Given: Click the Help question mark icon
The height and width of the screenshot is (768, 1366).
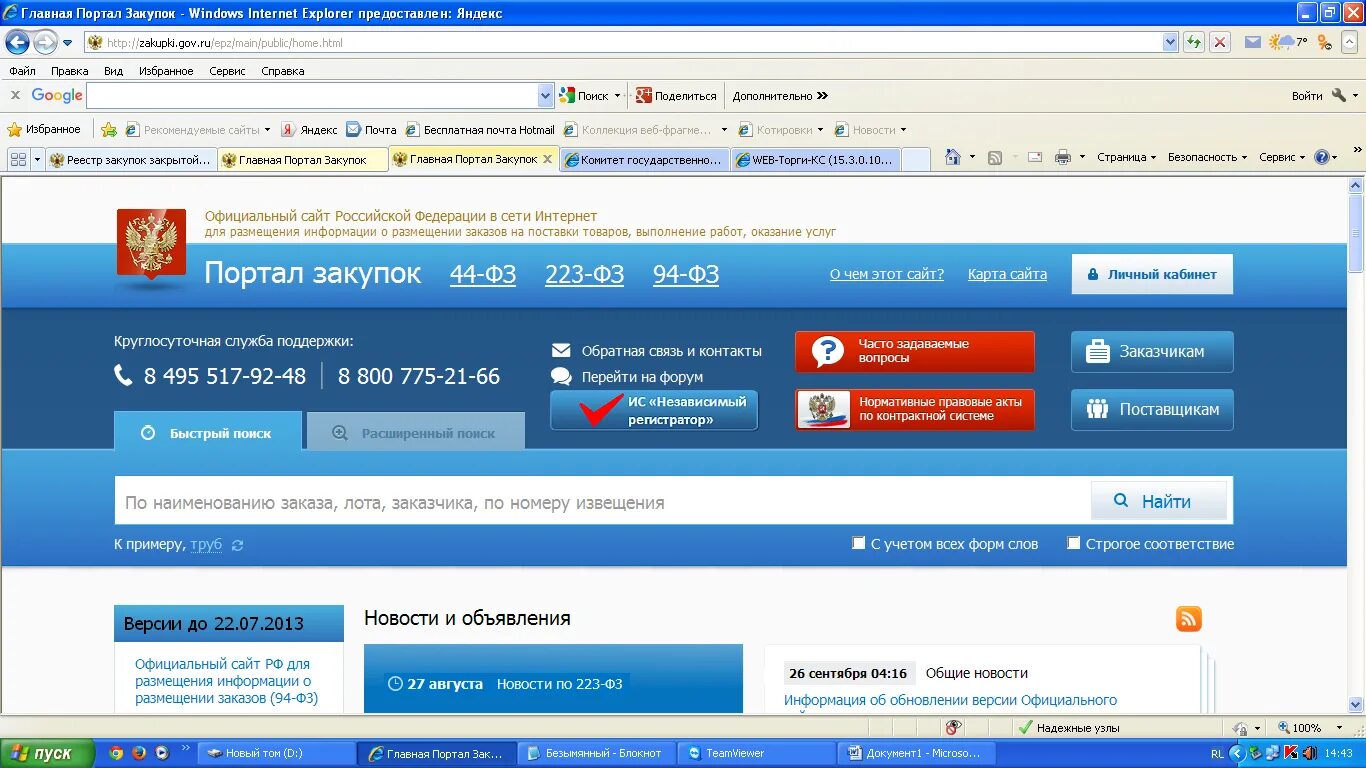Looking at the screenshot, I should (1322, 157).
